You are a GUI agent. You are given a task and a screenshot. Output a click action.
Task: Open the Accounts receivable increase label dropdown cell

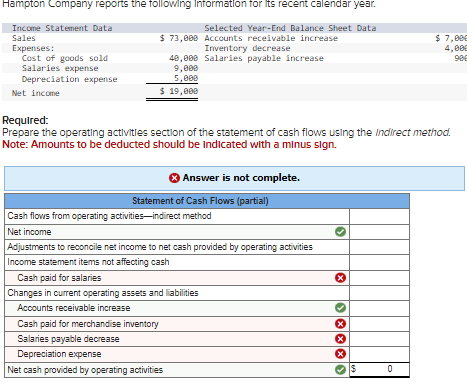[177, 308]
